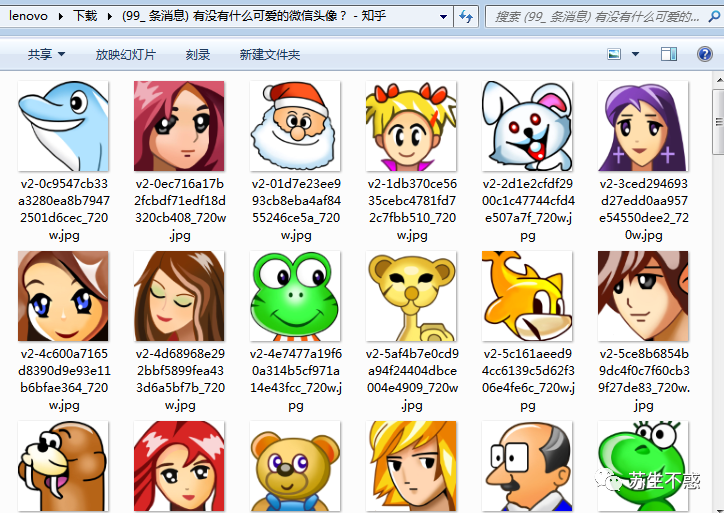
Task: Select the golden bear key avatar
Action: click(x=411, y=296)
